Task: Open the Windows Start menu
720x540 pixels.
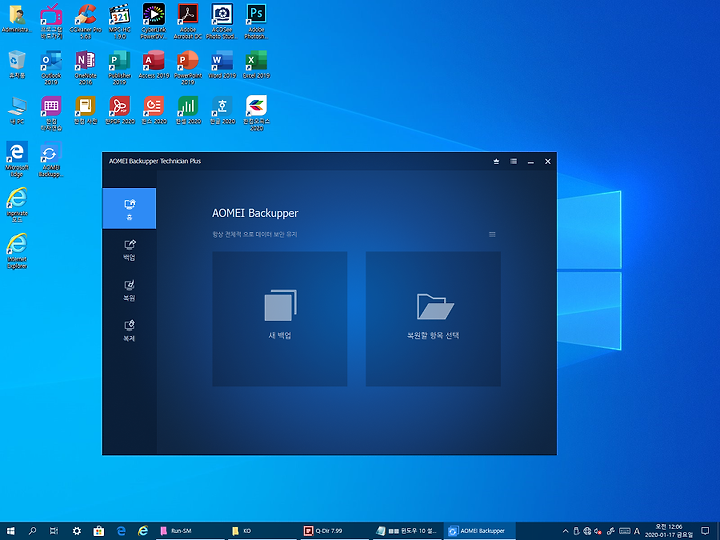Action: click(x=11, y=531)
